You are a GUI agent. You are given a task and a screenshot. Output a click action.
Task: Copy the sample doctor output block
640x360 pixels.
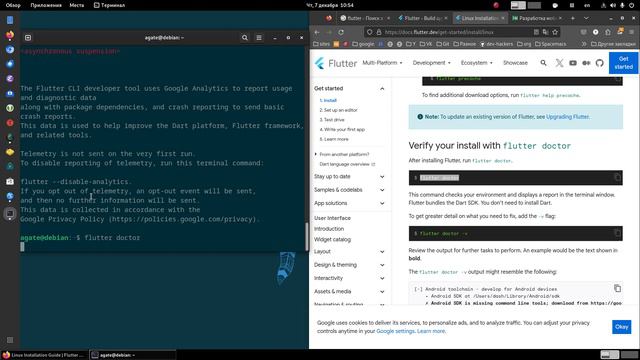click(x=617, y=288)
